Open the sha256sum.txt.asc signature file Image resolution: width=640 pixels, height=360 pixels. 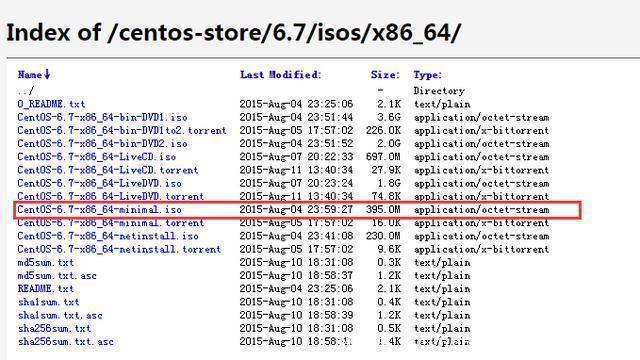[66, 342]
